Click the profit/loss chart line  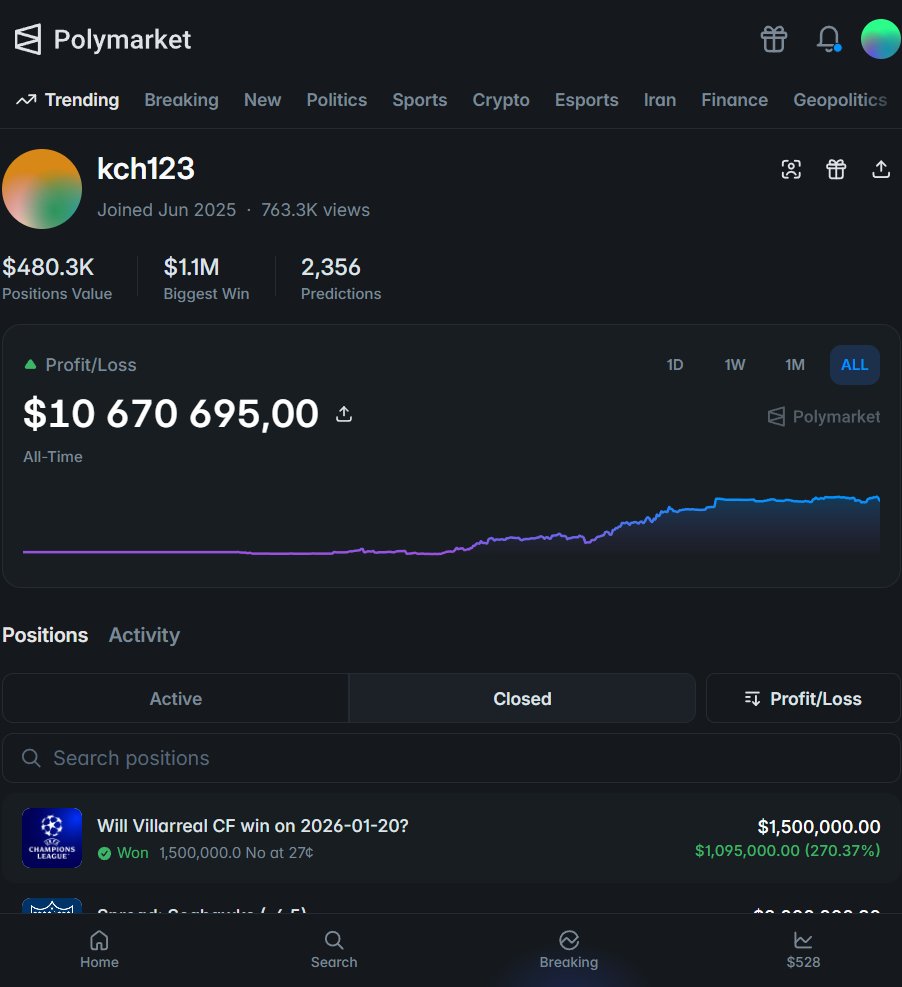point(451,526)
